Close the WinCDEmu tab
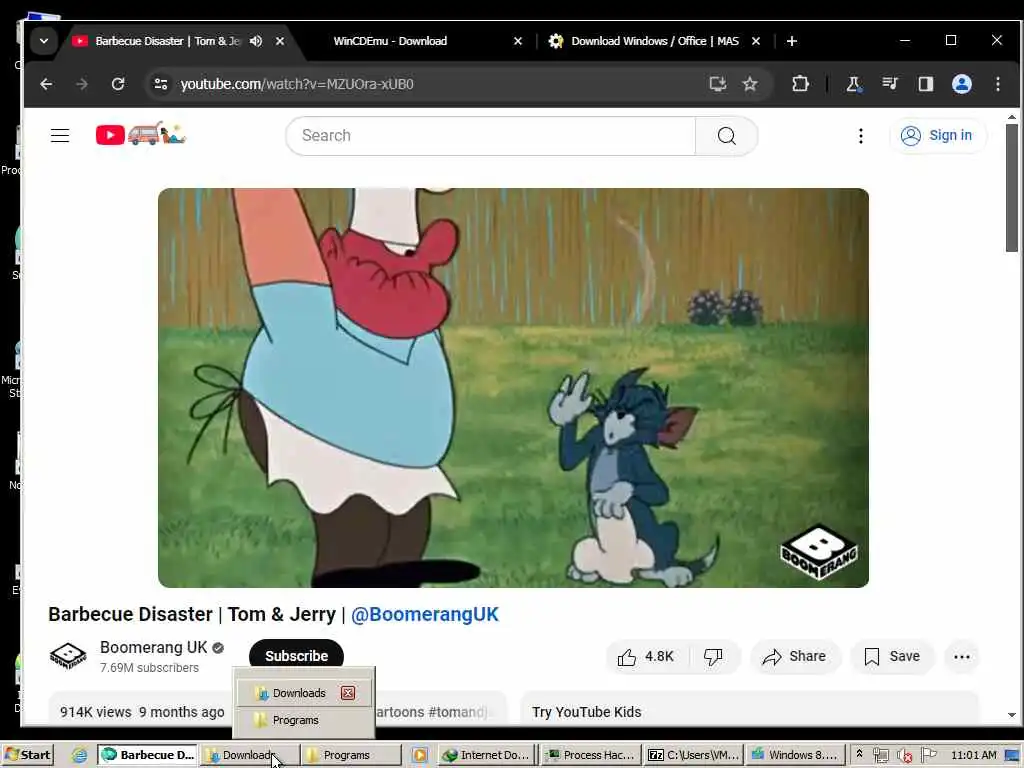 [518, 40]
